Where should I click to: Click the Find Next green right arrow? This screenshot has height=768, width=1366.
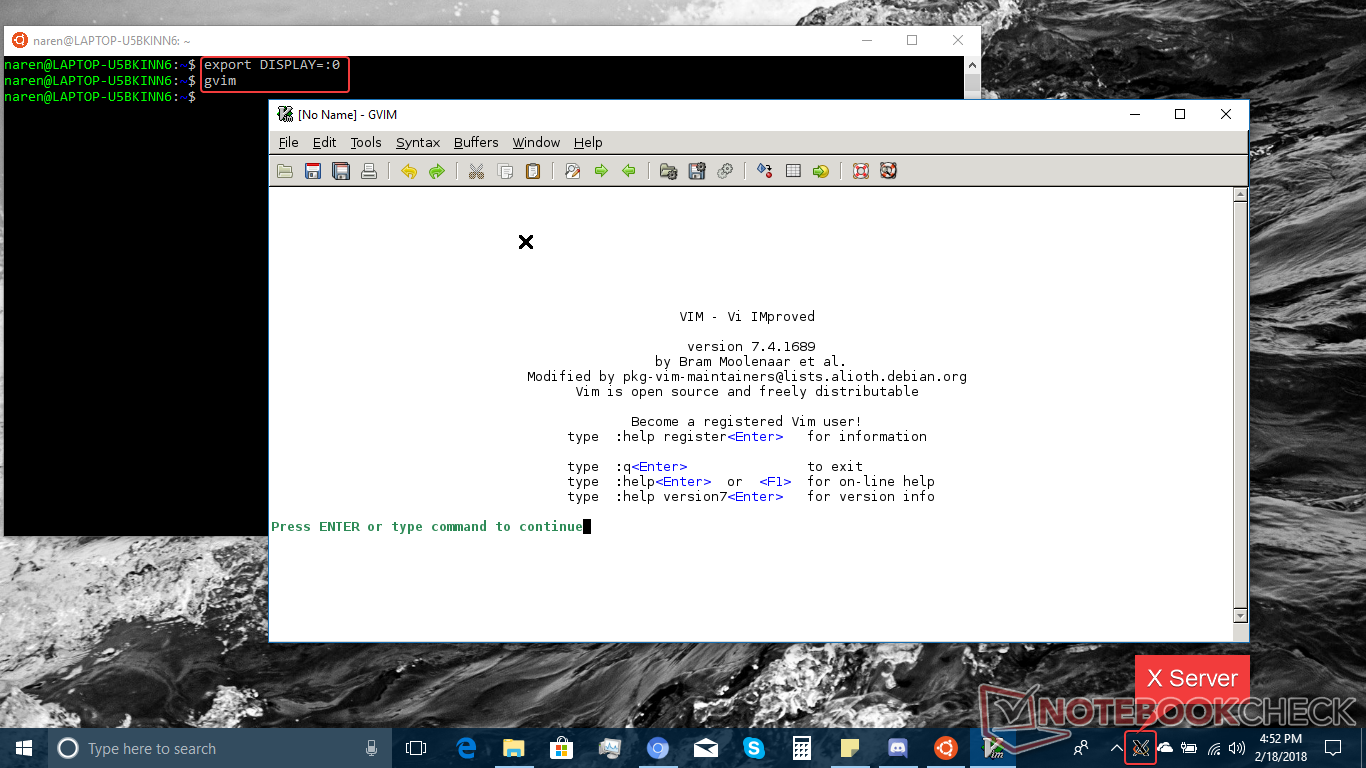601,171
